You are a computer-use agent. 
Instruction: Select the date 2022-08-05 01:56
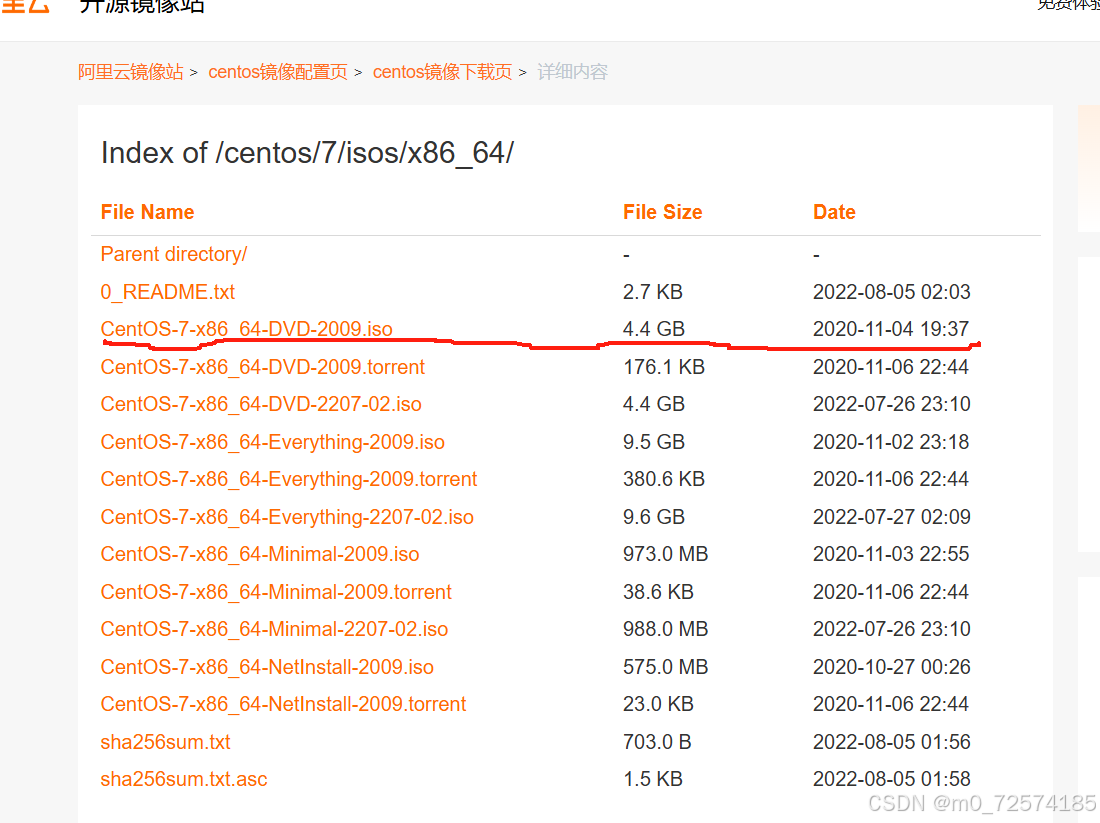pos(892,742)
